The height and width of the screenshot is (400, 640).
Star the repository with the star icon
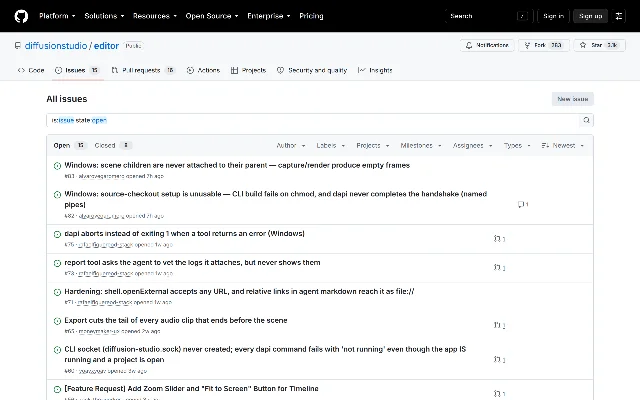[583, 45]
